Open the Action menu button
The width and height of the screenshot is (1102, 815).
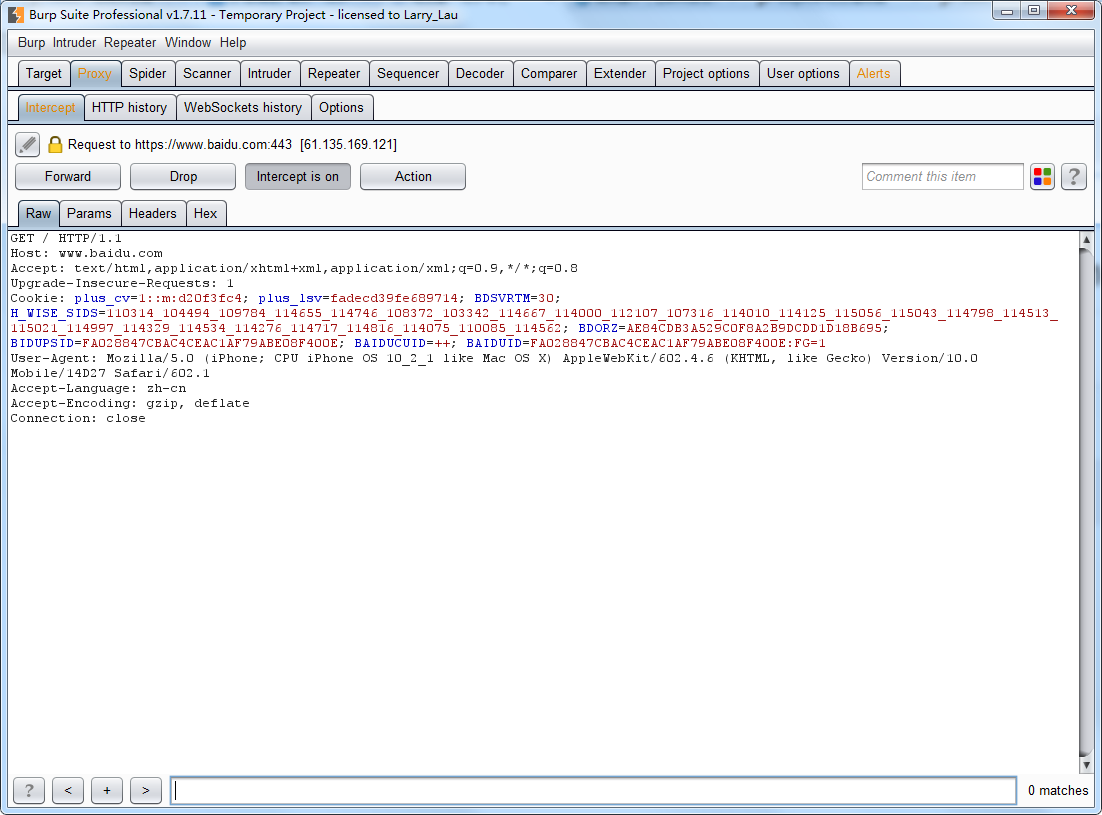point(413,177)
